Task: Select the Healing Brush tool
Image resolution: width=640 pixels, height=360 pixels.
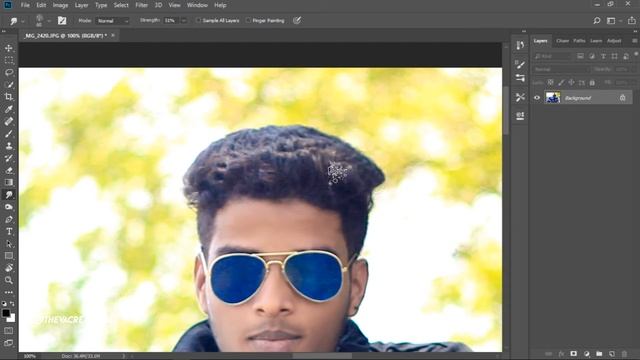Action: (9, 121)
